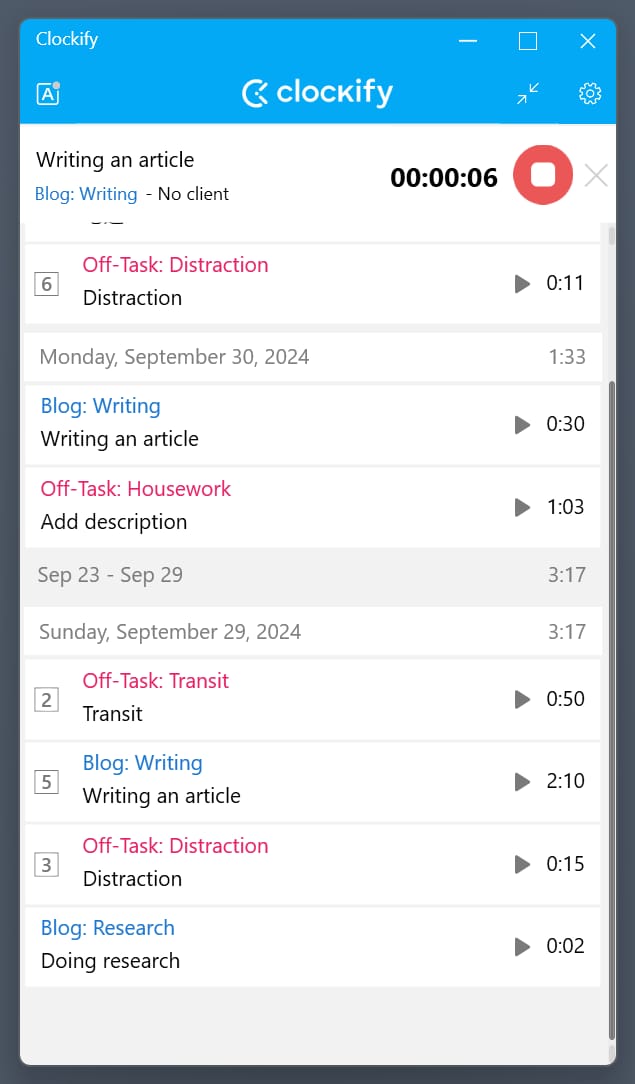Discard the current time entry with the X
Image resolution: width=635 pixels, height=1084 pixels.
tap(596, 176)
